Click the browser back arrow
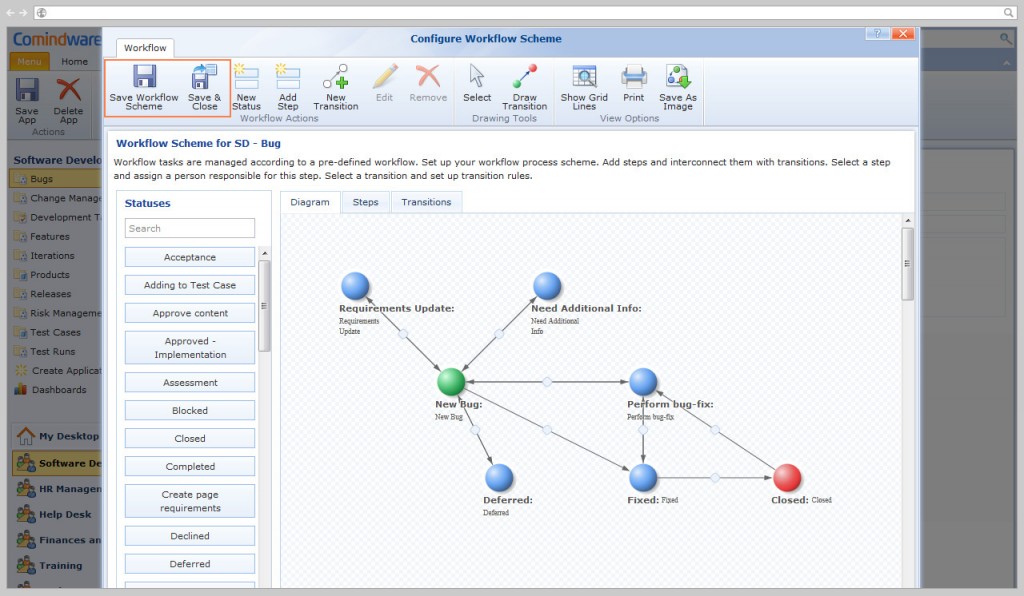This screenshot has width=1024, height=596. 10,12
